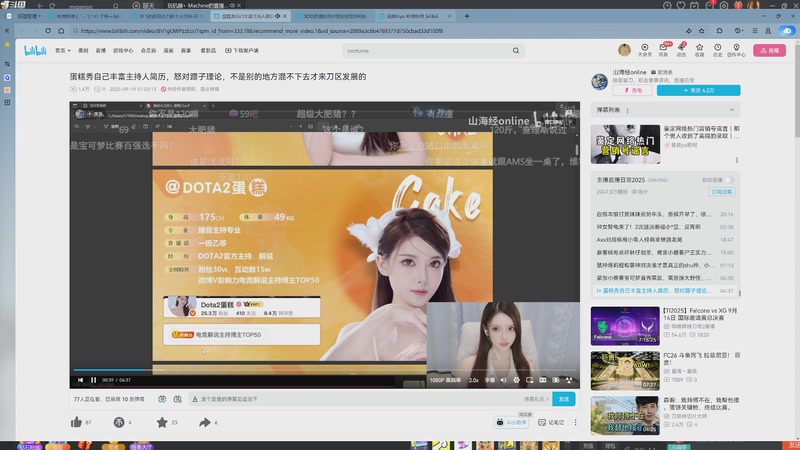Follow uploader with 关注 button
The width and height of the screenshot is (800, 450).
698,90
